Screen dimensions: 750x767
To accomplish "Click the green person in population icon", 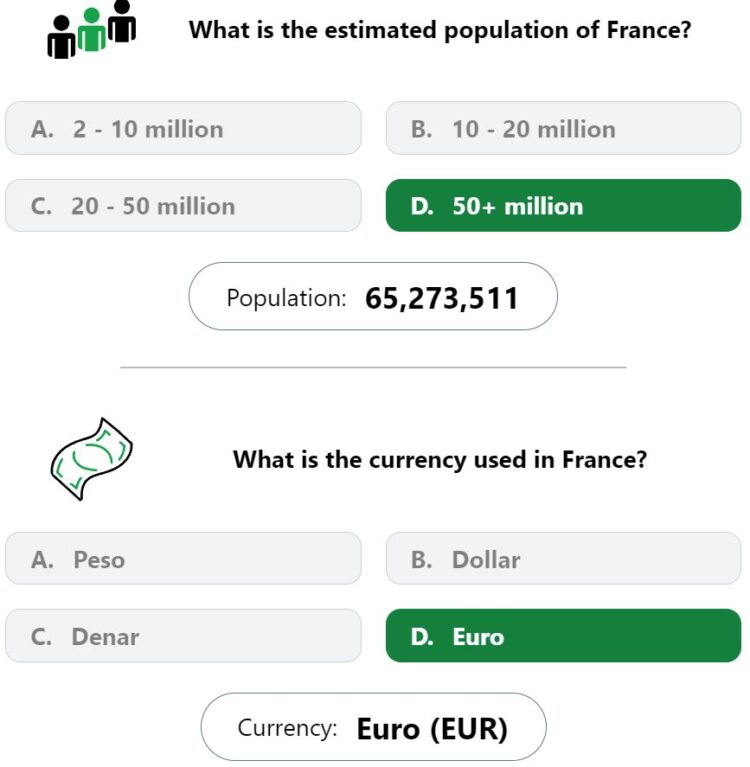I will pos(91,30).
